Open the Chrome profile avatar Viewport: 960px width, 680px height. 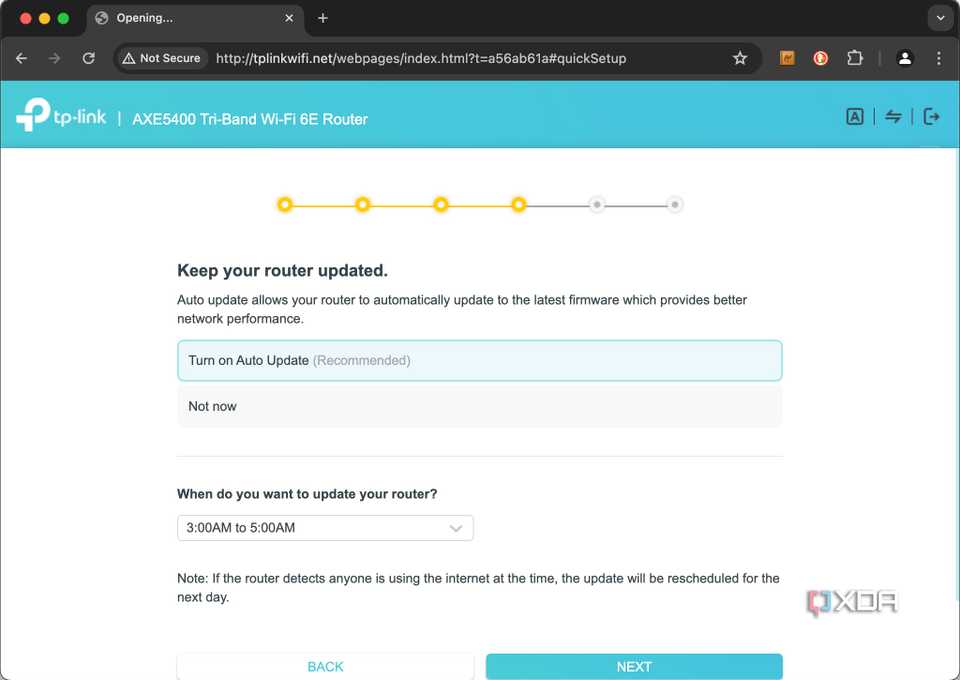click(x=905, y=58)
